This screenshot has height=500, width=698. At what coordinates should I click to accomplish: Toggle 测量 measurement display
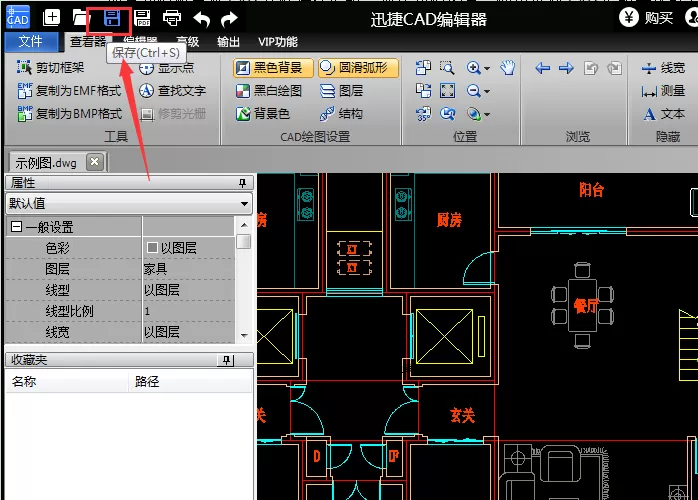663,91
